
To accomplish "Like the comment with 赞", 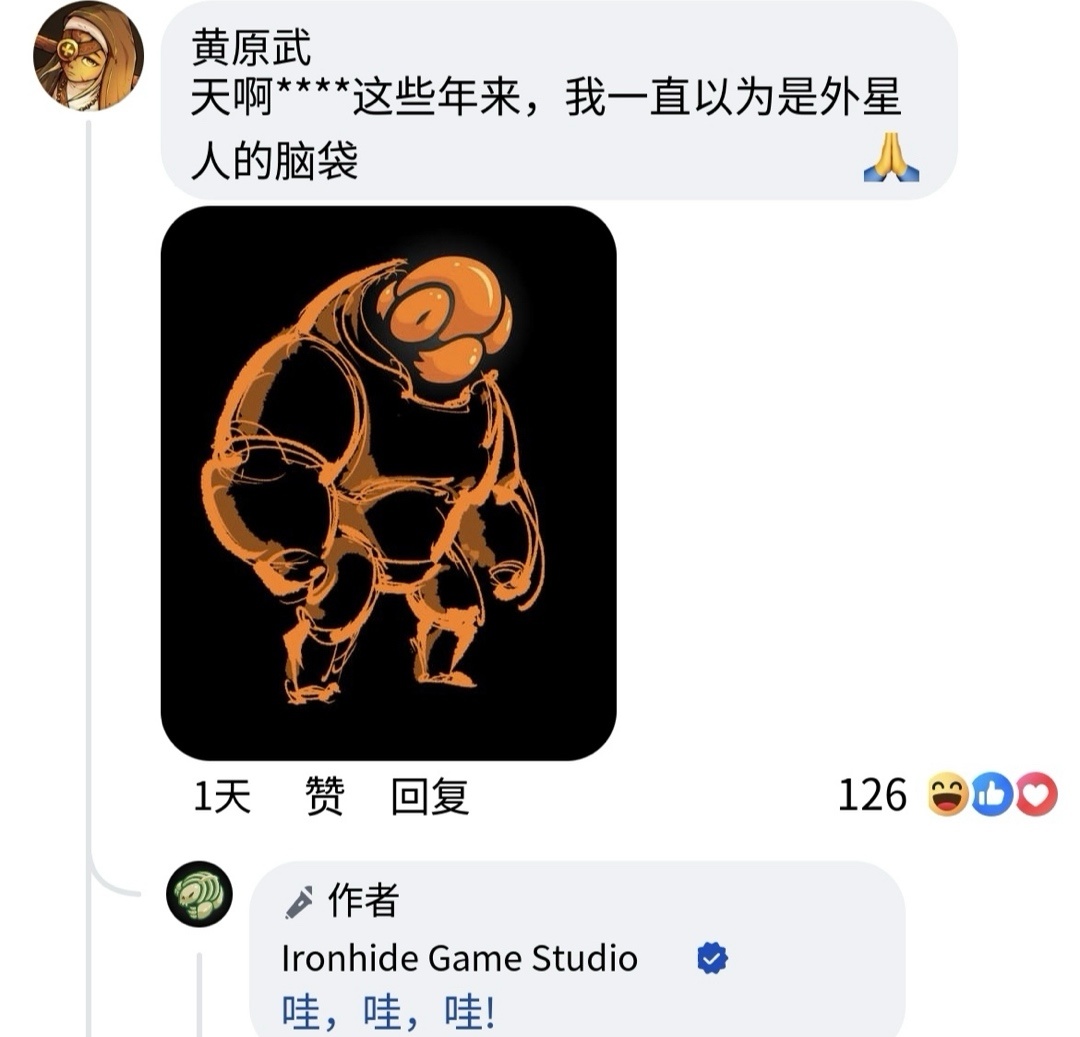I will coord(324,796).
